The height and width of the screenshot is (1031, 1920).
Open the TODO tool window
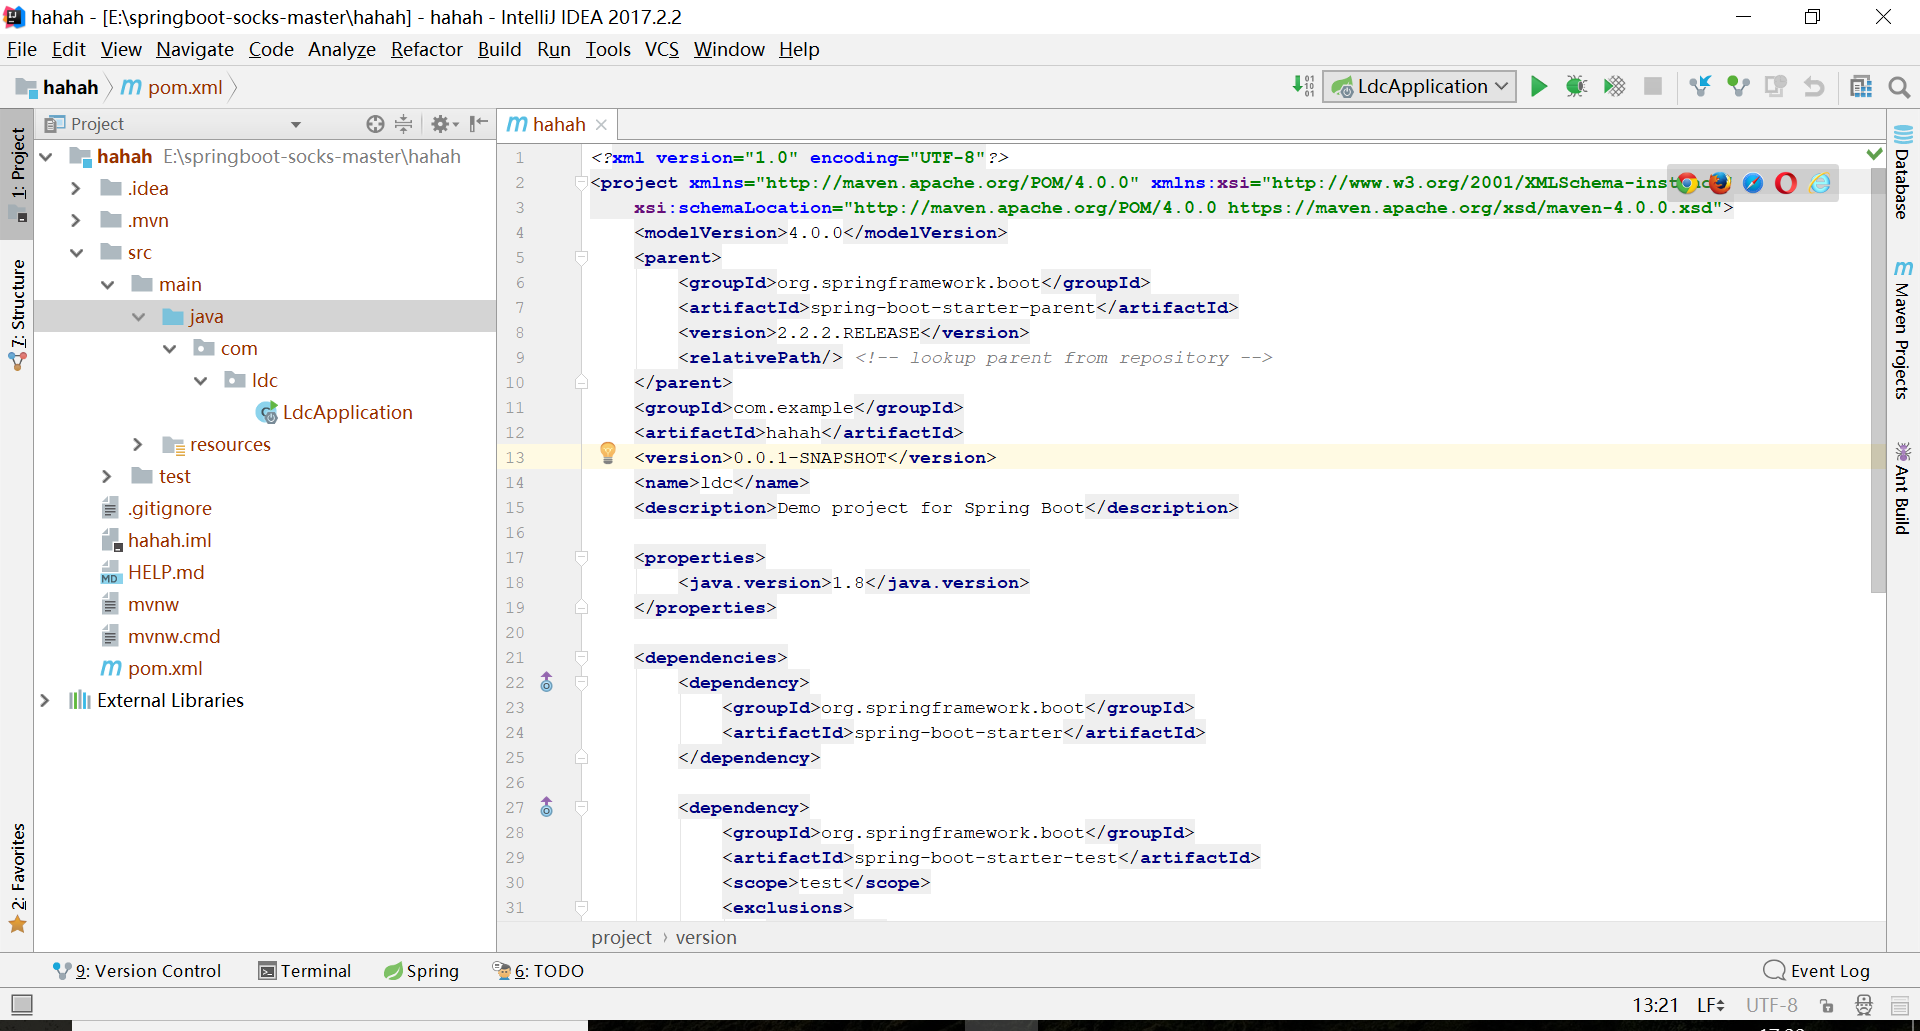click(538, 970)
